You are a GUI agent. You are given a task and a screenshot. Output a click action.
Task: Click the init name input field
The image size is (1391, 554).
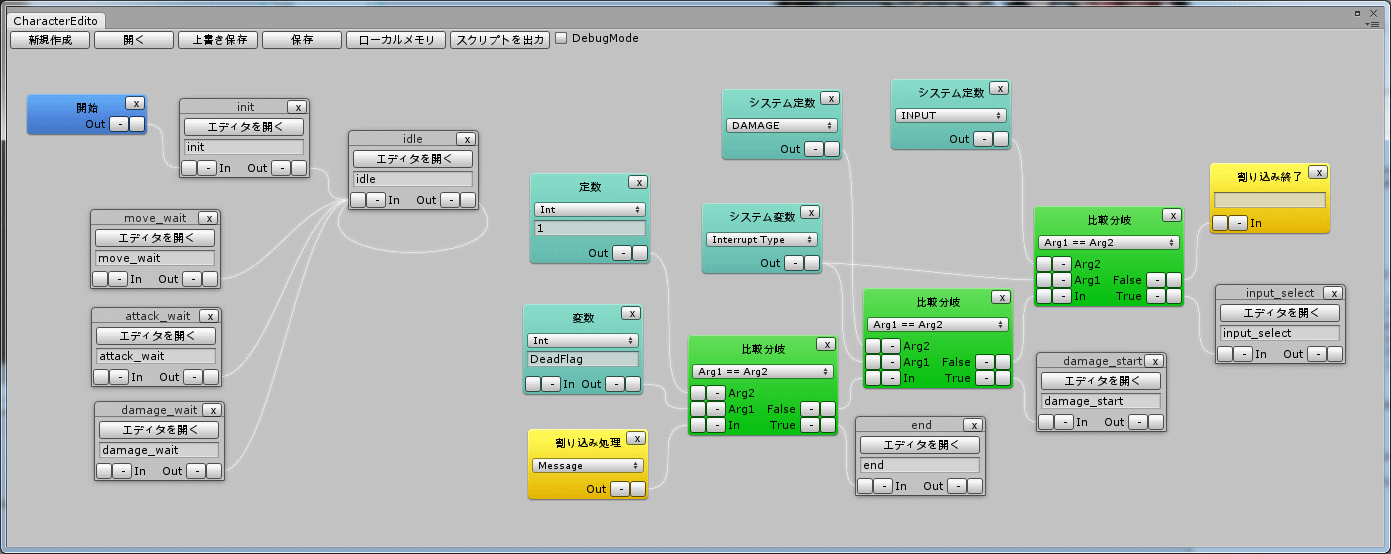pyautogui.click(x=244, y=147)
